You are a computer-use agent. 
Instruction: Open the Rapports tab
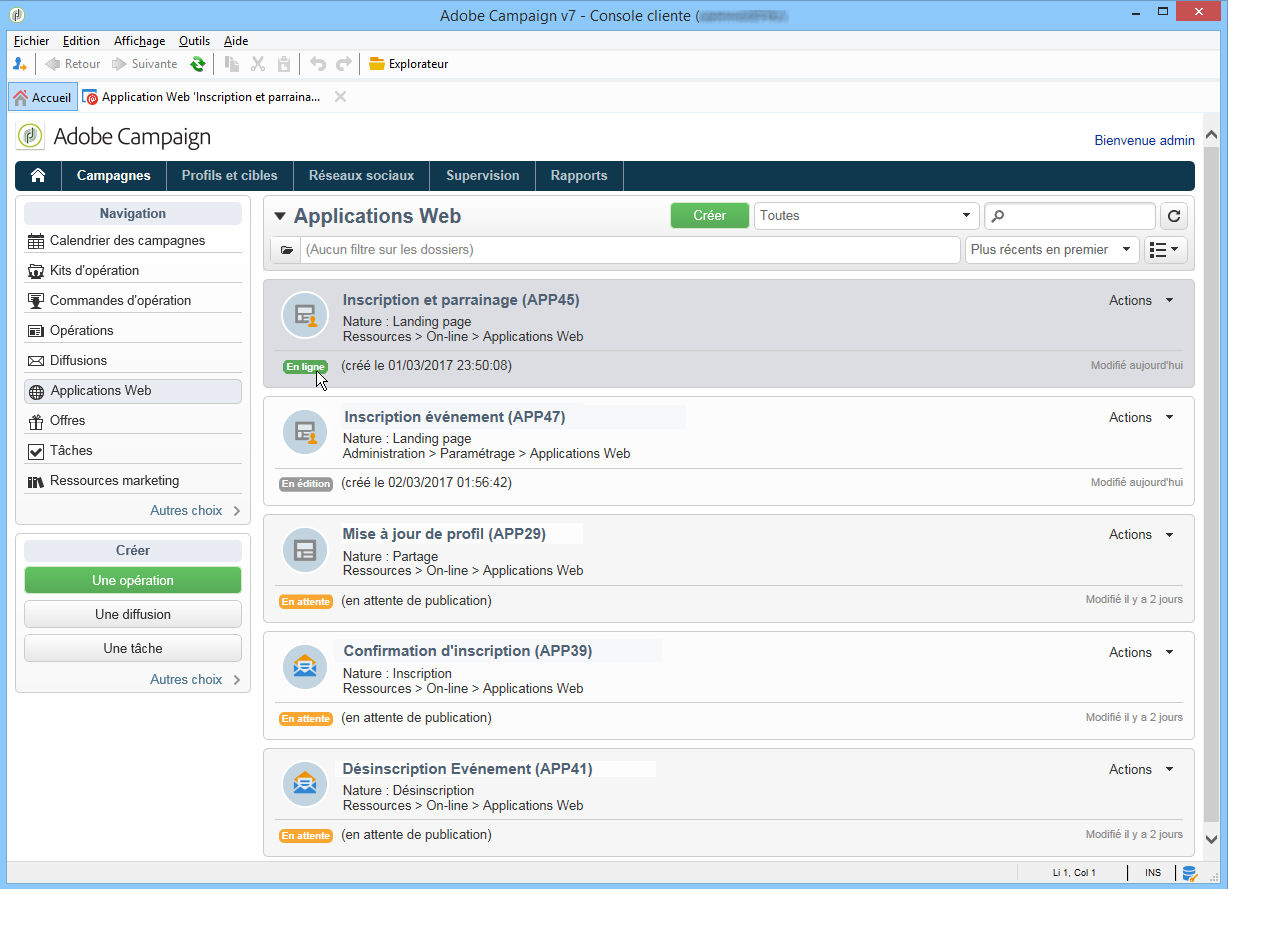579,175
